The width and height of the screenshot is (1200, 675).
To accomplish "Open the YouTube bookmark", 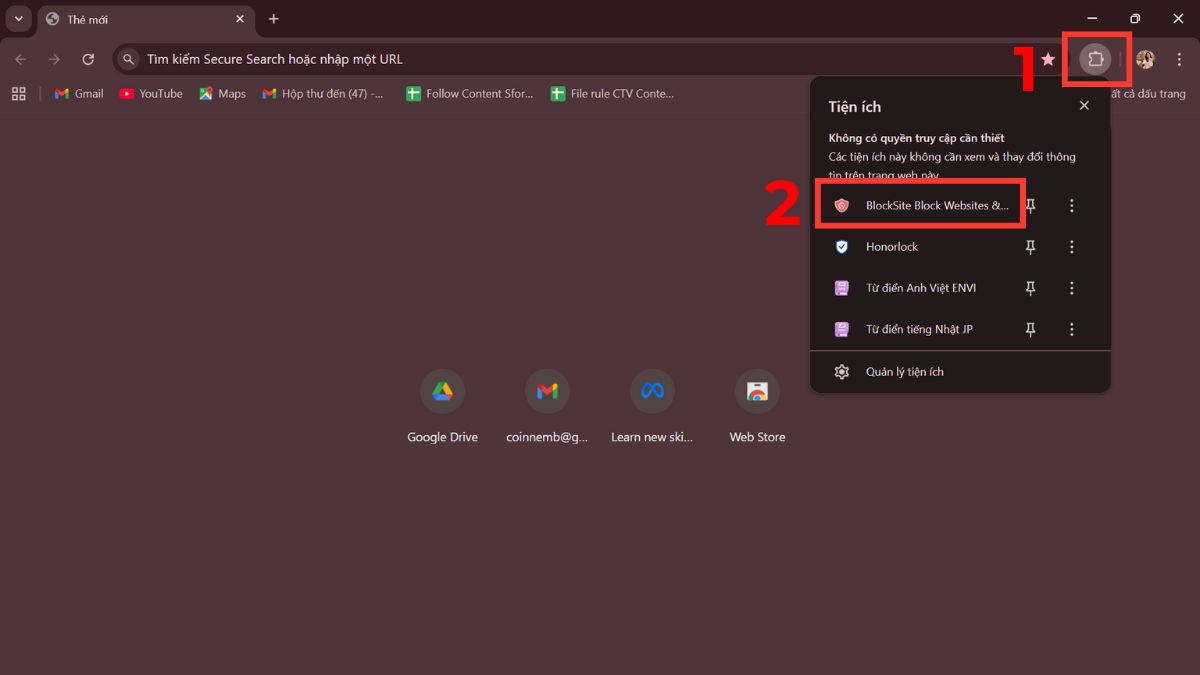I will pyautogui.click(x=150, y=93).
